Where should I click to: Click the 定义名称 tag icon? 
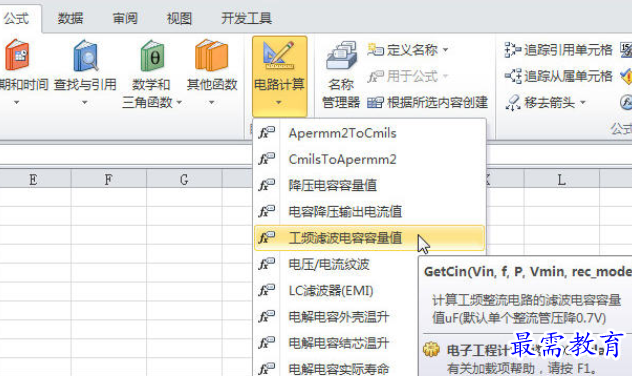tap(375, 50)
